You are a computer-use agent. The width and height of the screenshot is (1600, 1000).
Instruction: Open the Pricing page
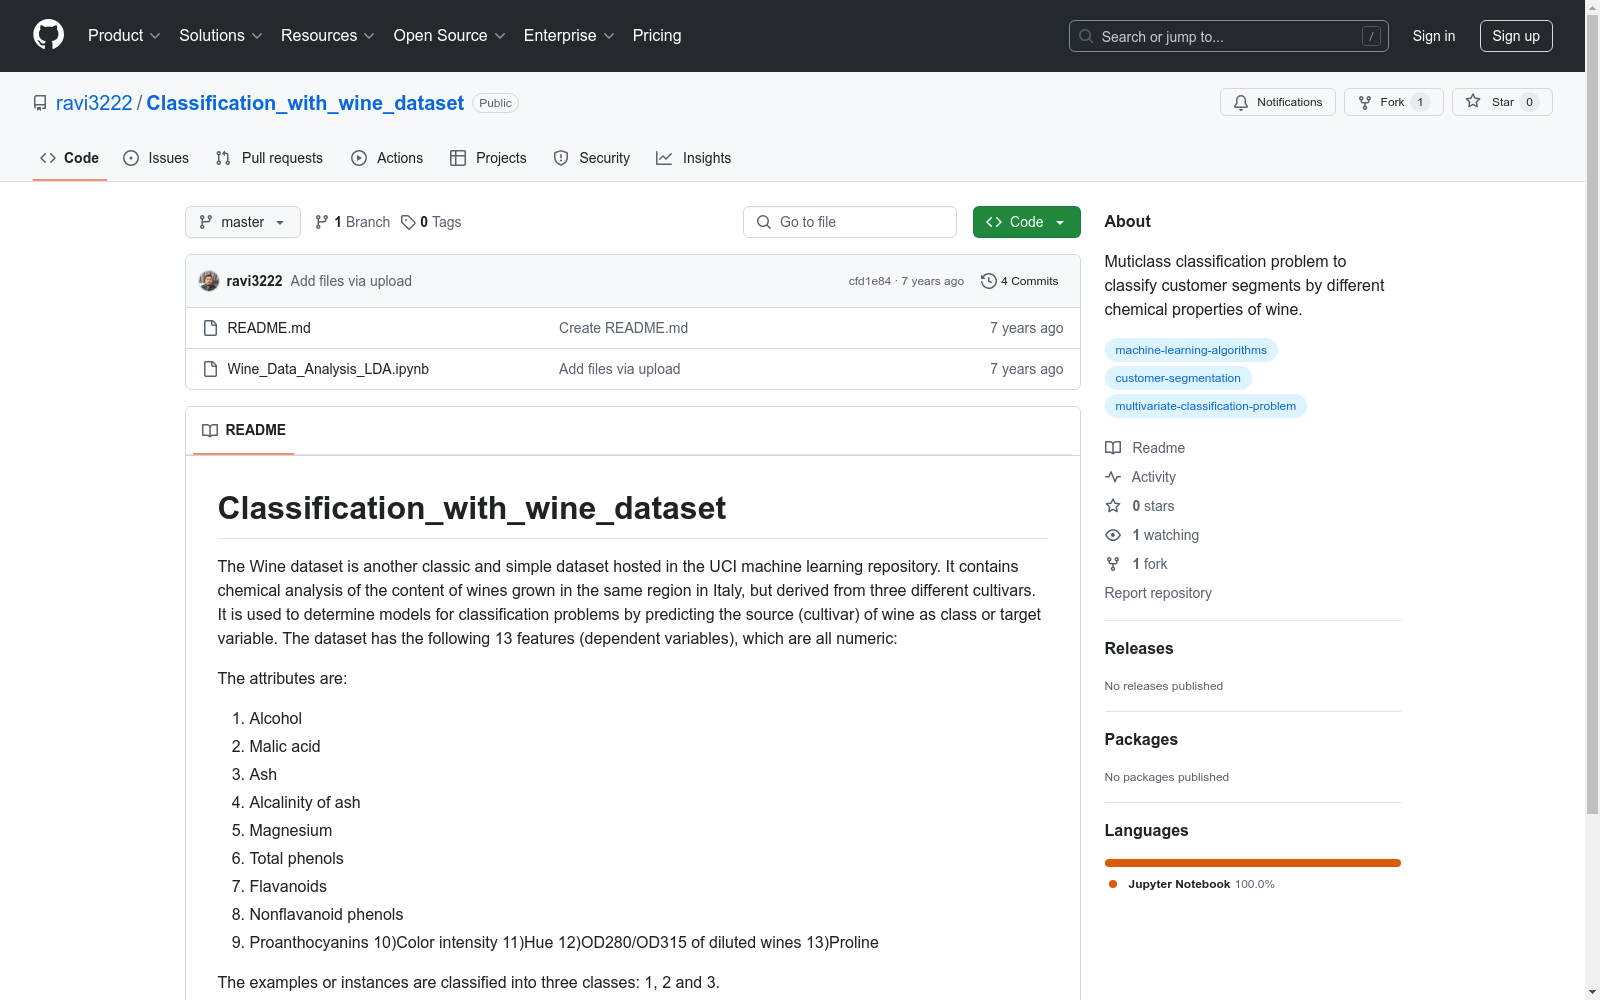(x=657, y=35)
